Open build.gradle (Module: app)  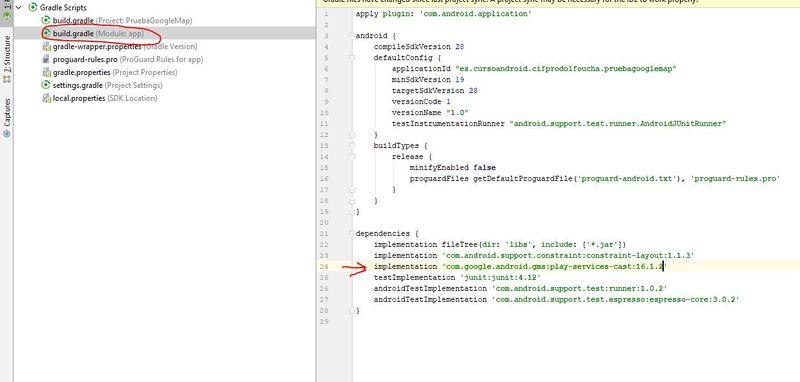pos(98,34)
